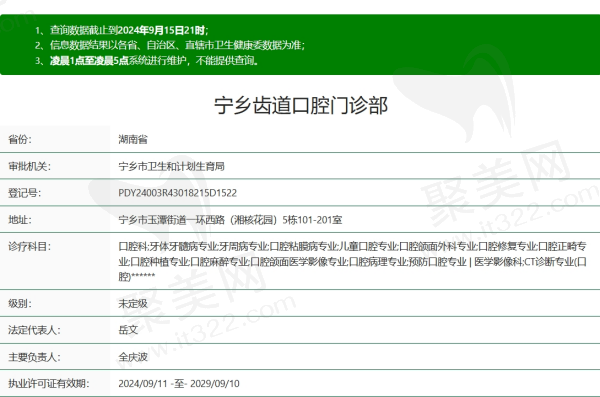Click the 执业许可证有效期 label
This screenshot has height=397, width=600.
click(49, 384)
